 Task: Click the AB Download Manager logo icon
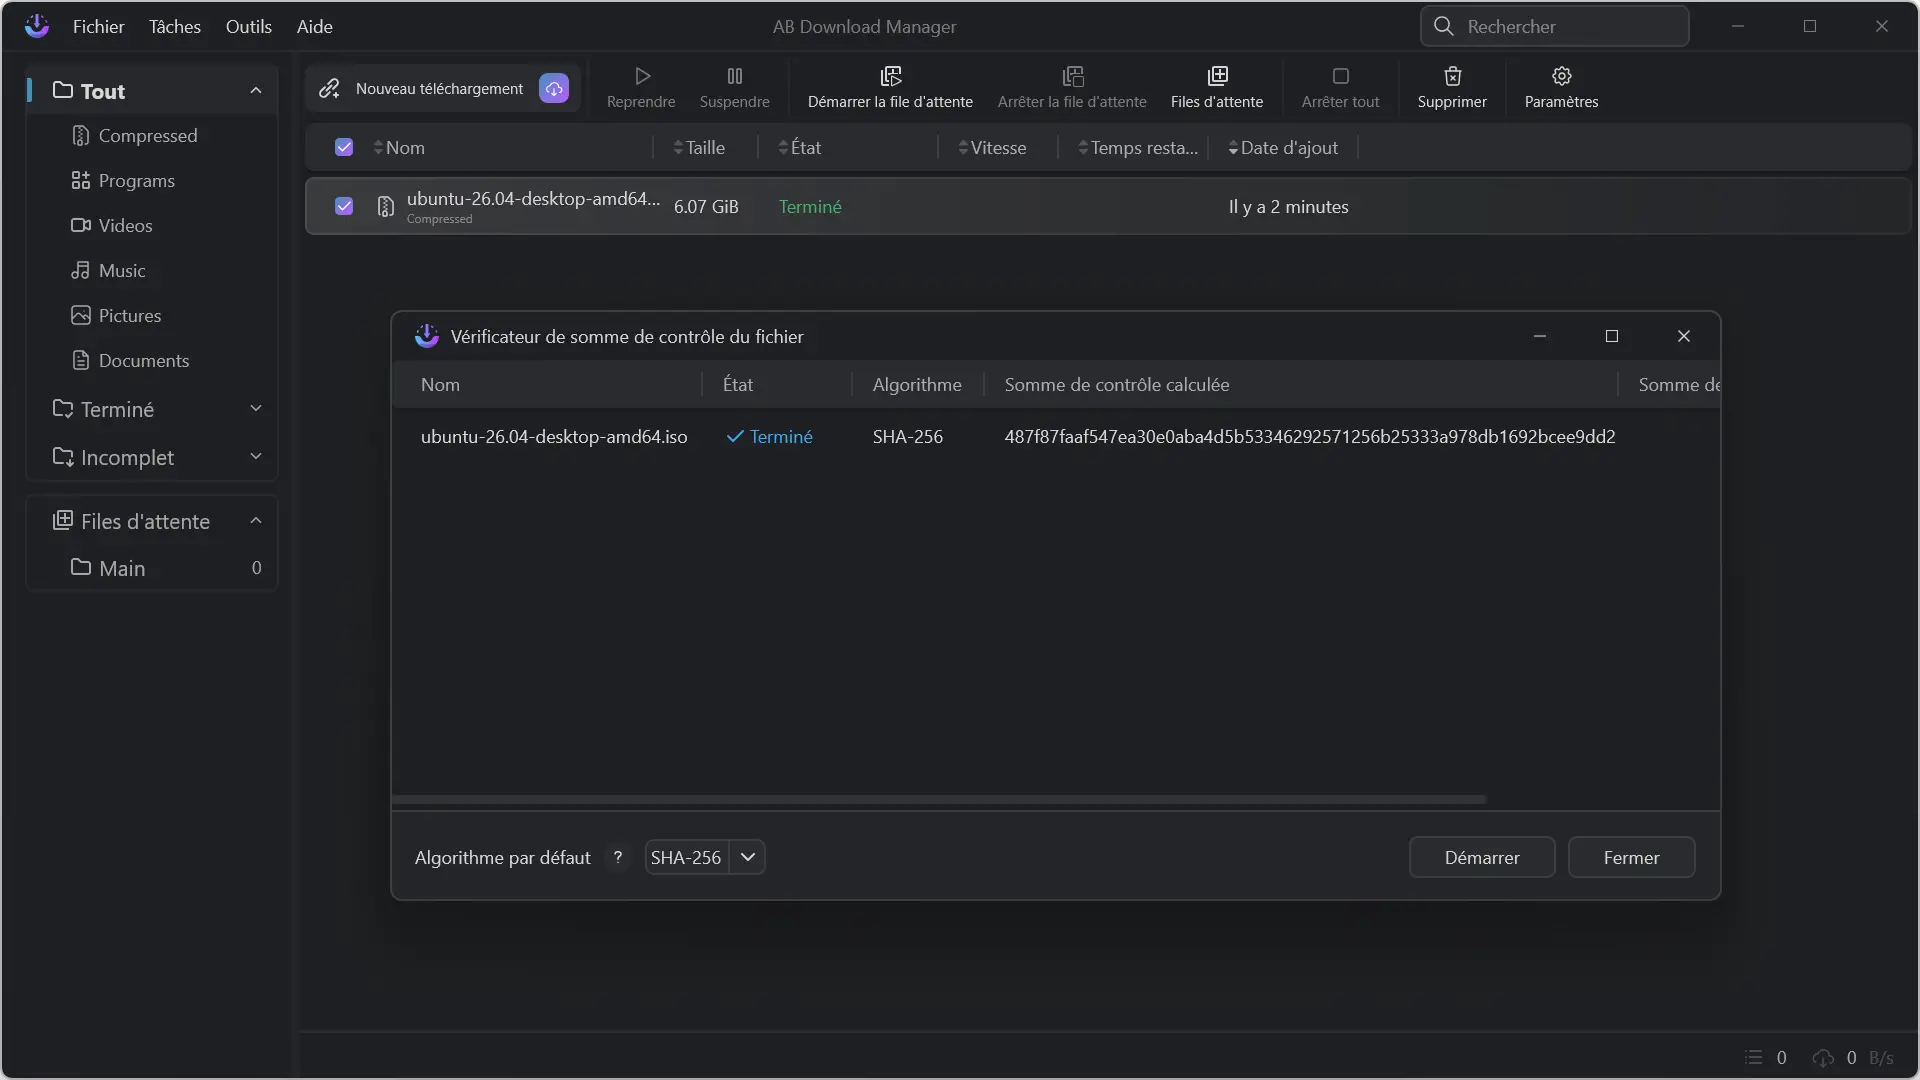37,26
